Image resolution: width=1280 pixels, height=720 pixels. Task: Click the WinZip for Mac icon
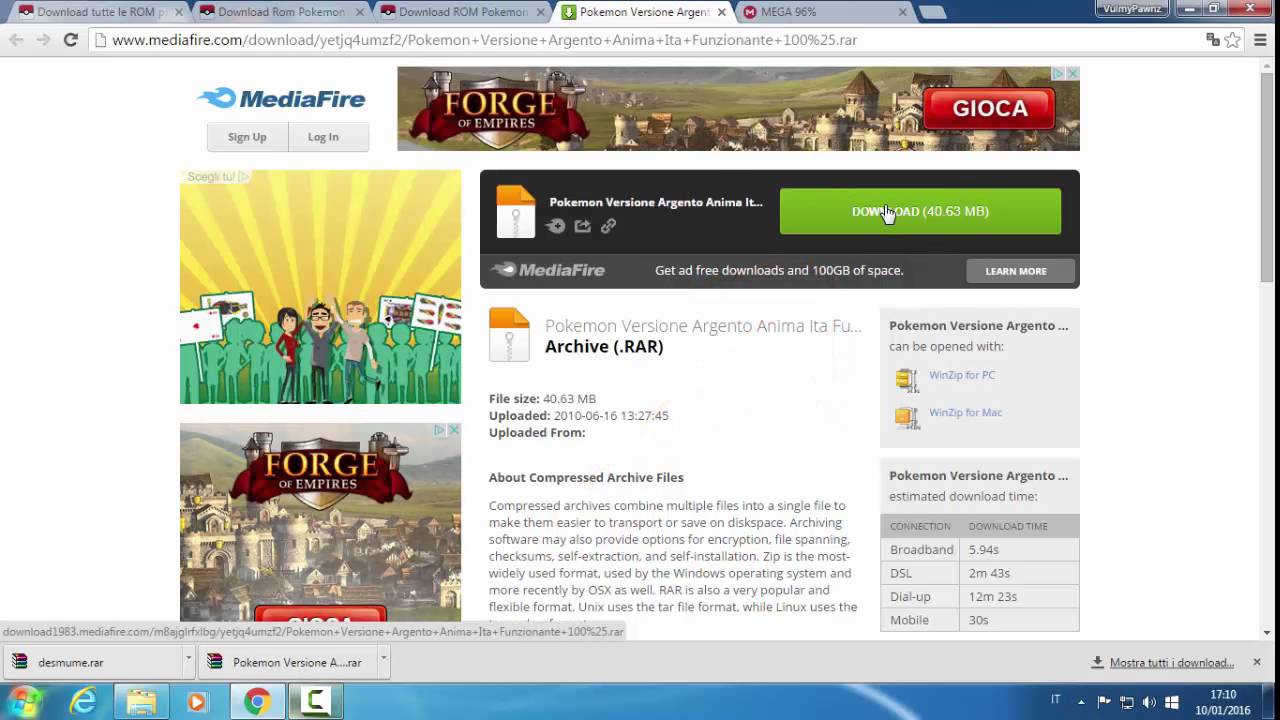click(907, 417)
